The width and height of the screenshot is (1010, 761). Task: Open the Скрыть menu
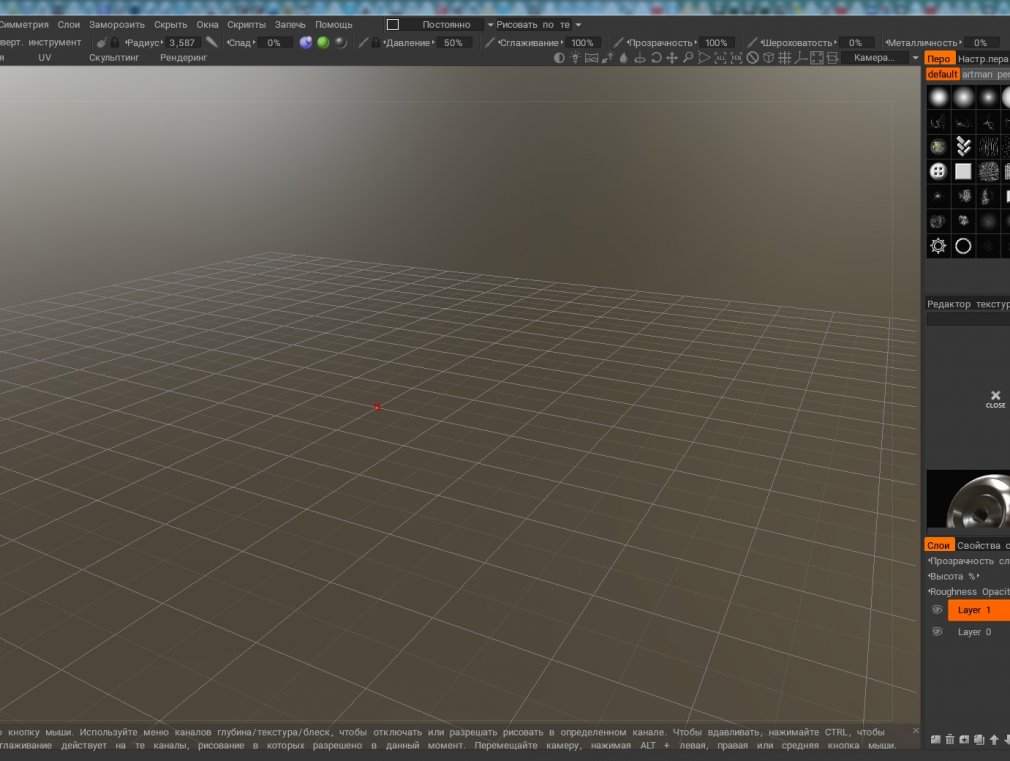click(x=171, y=24)
